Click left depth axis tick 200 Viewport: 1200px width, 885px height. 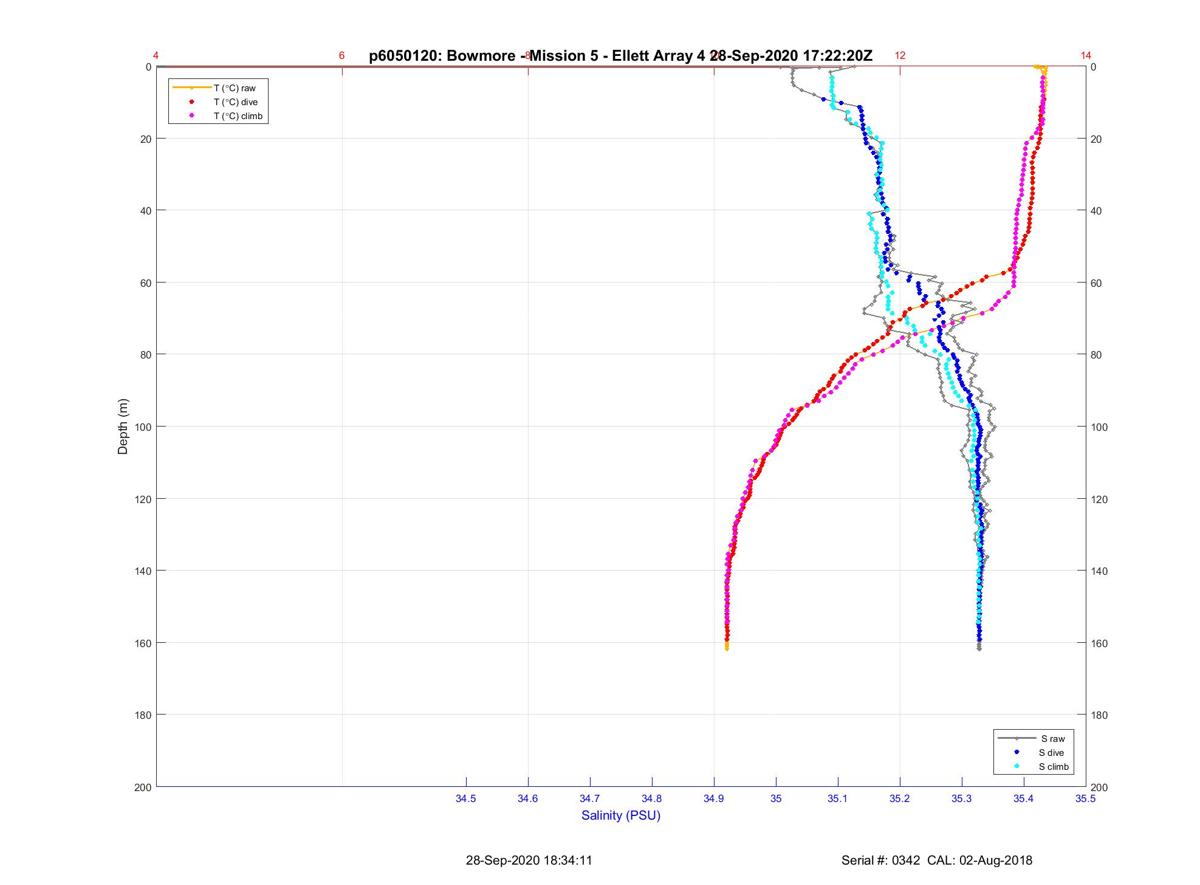coord(142,787)
